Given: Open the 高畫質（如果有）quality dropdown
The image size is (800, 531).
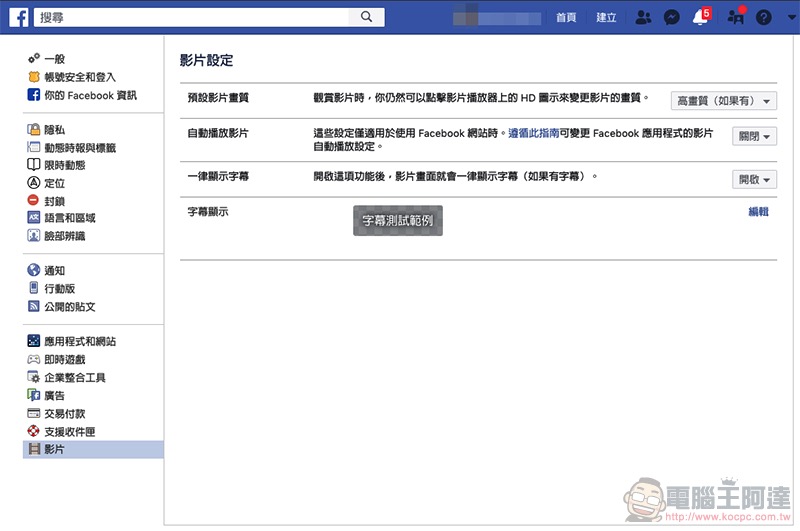Looking at the screenshot, I should point(723,100).
